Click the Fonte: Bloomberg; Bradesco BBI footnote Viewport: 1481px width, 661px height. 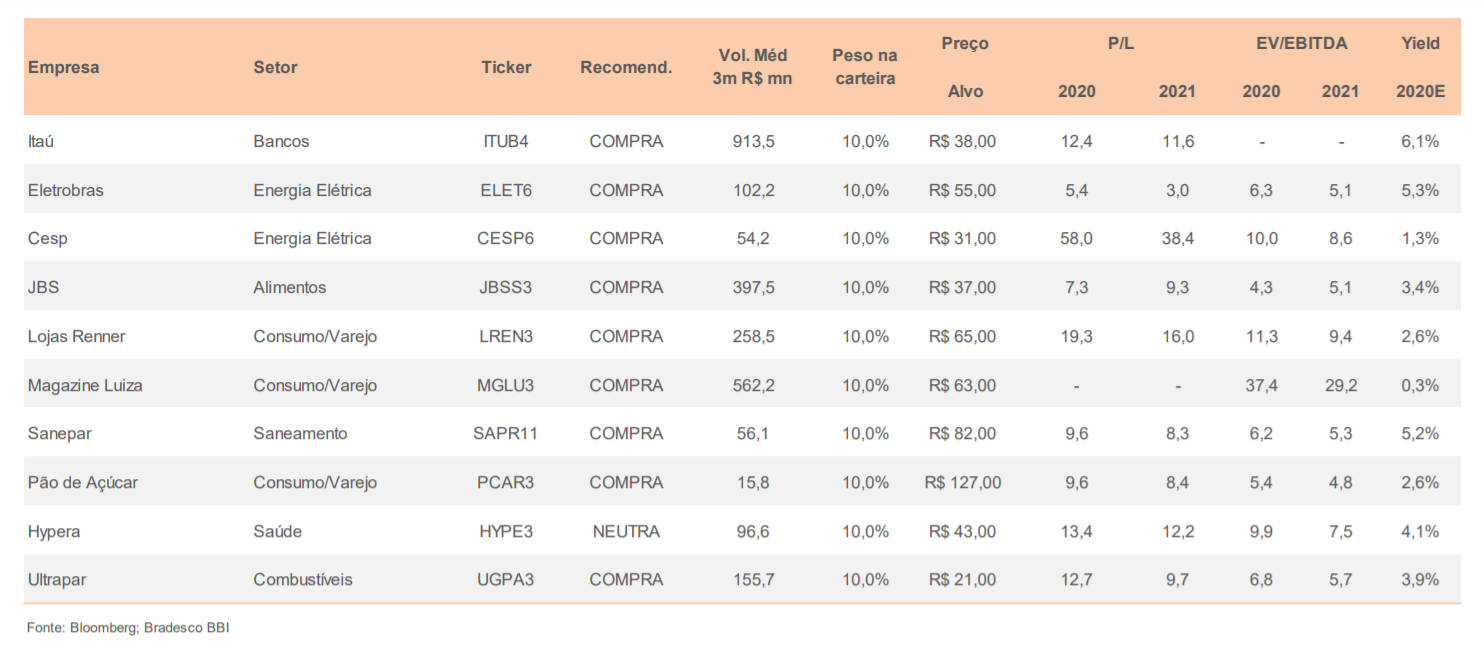pos(128,628)
